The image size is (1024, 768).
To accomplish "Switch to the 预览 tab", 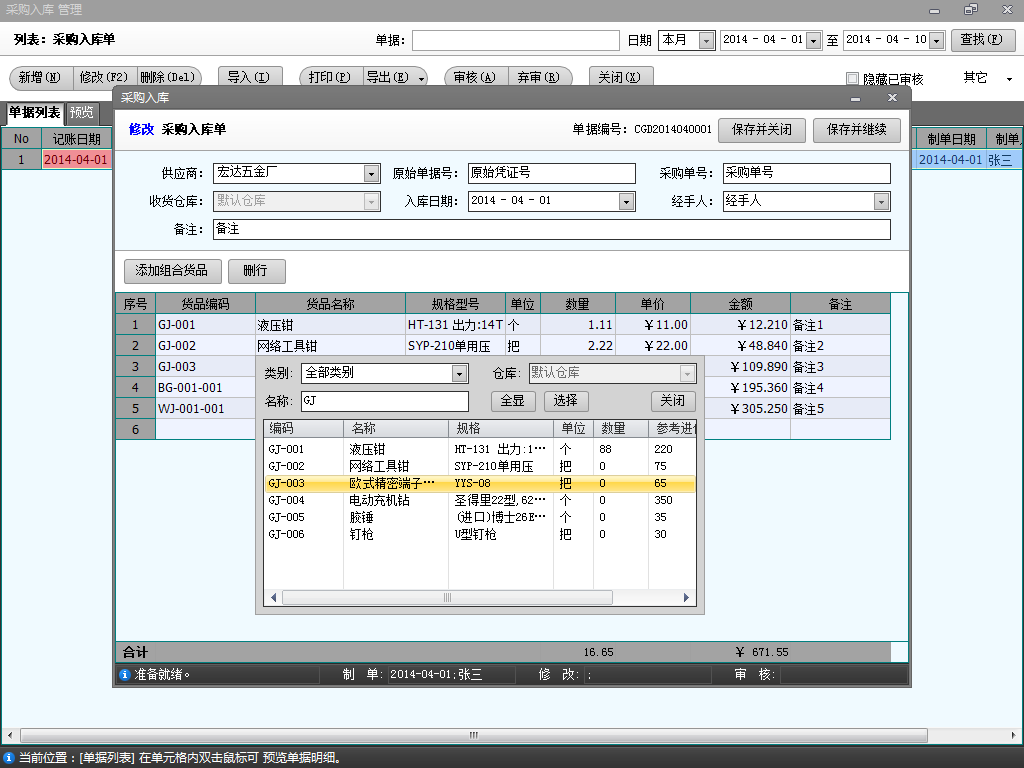I will point(81,113).
